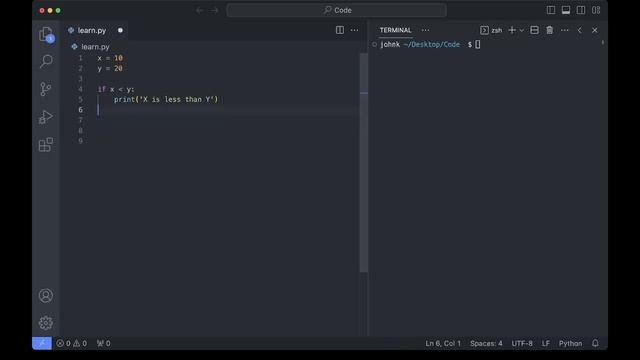This screenshot has height=360, width=640.
Task: Switch to the TERMINAL panel tab
Action: 396,30
